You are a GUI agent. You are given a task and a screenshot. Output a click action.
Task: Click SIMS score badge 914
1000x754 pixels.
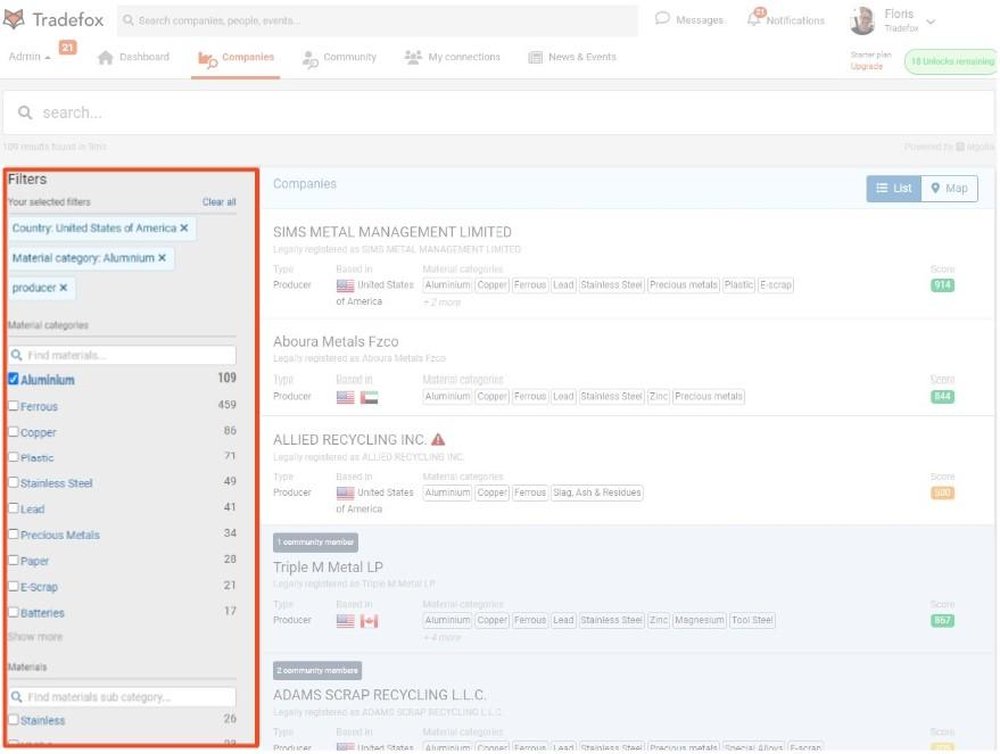[942, 285]
